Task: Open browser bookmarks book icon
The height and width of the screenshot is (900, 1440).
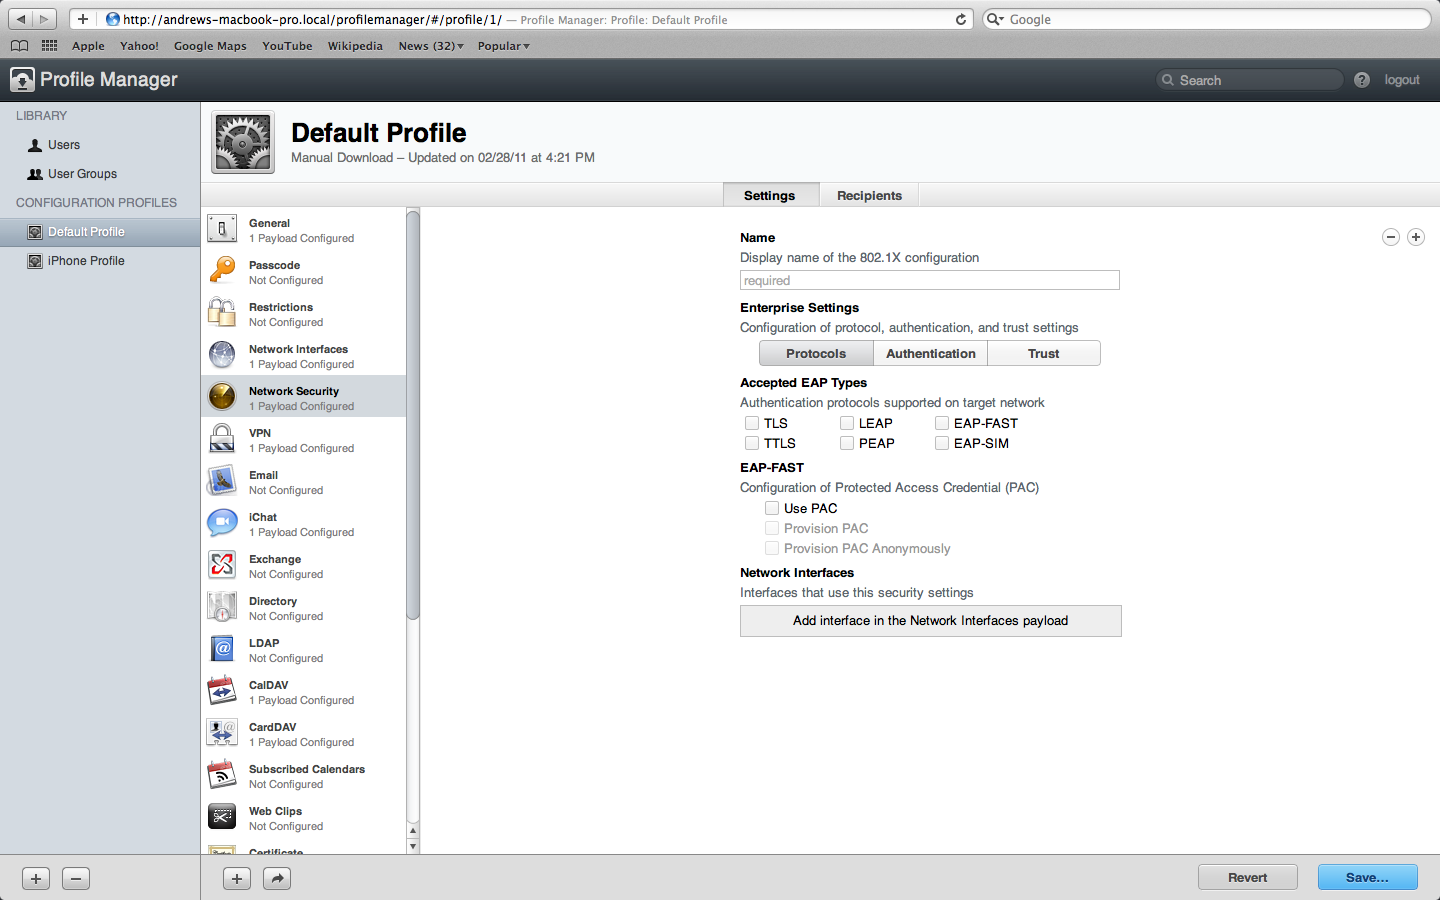Action: point(19,46)
